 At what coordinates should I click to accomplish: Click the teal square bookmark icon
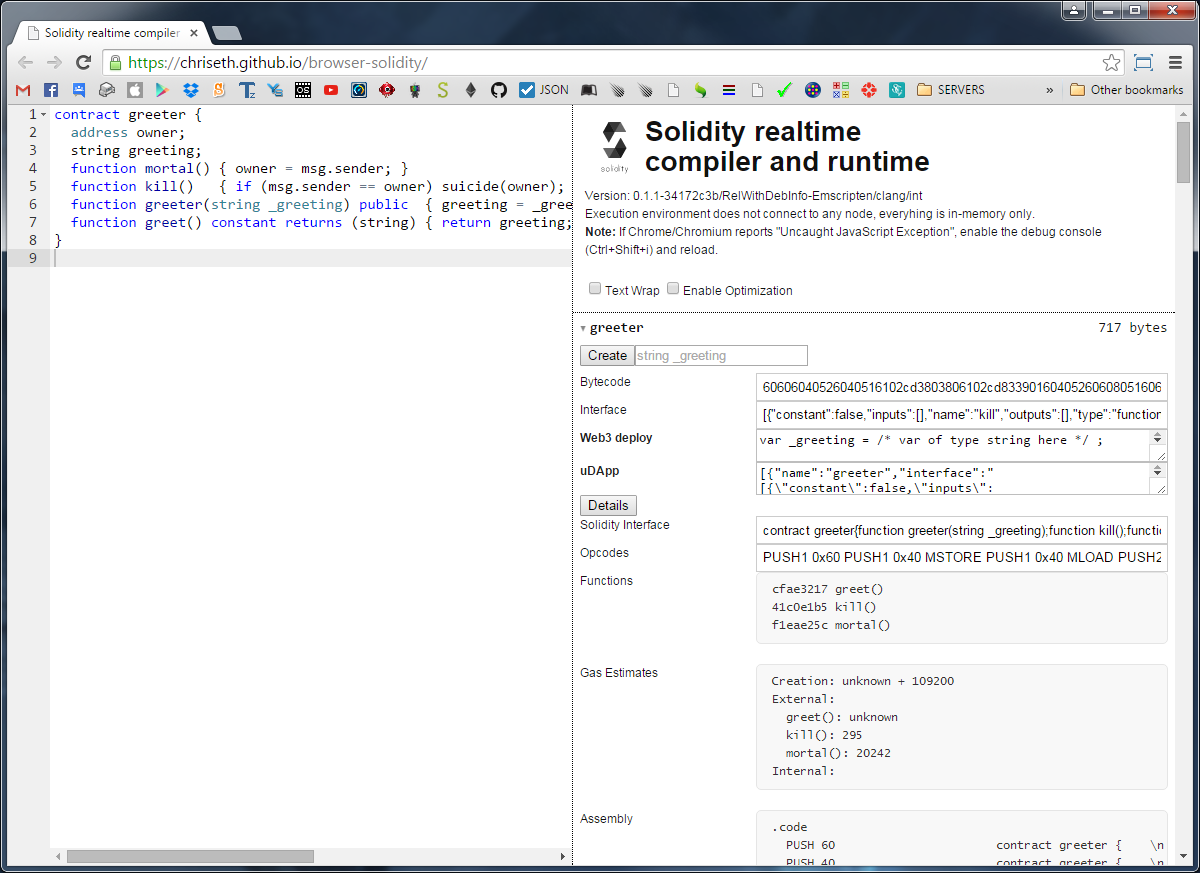[897, 90]
